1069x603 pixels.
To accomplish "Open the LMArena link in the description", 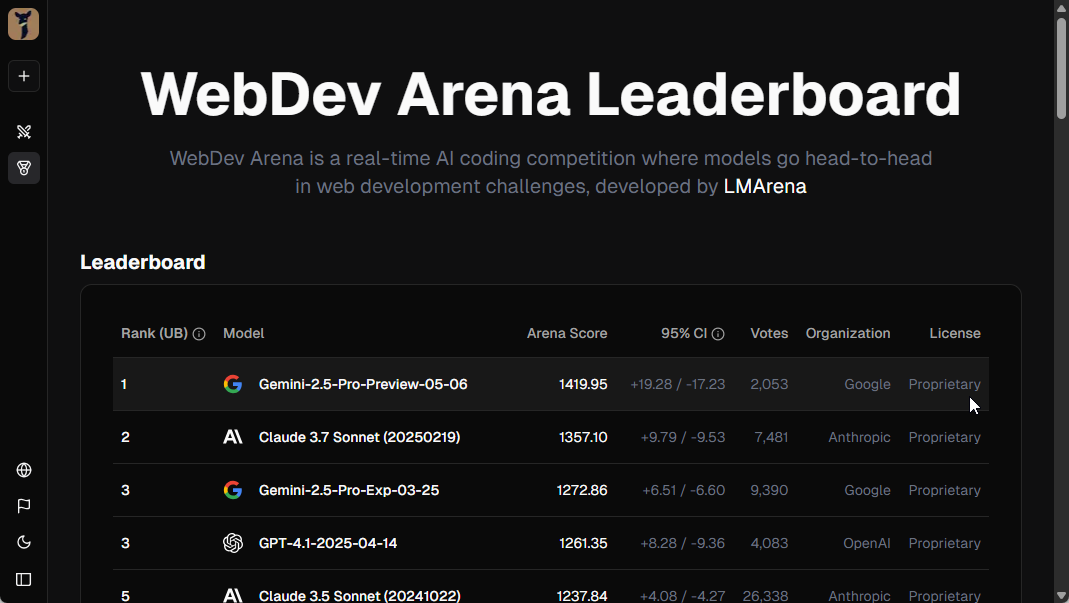I will click(765, 186).
